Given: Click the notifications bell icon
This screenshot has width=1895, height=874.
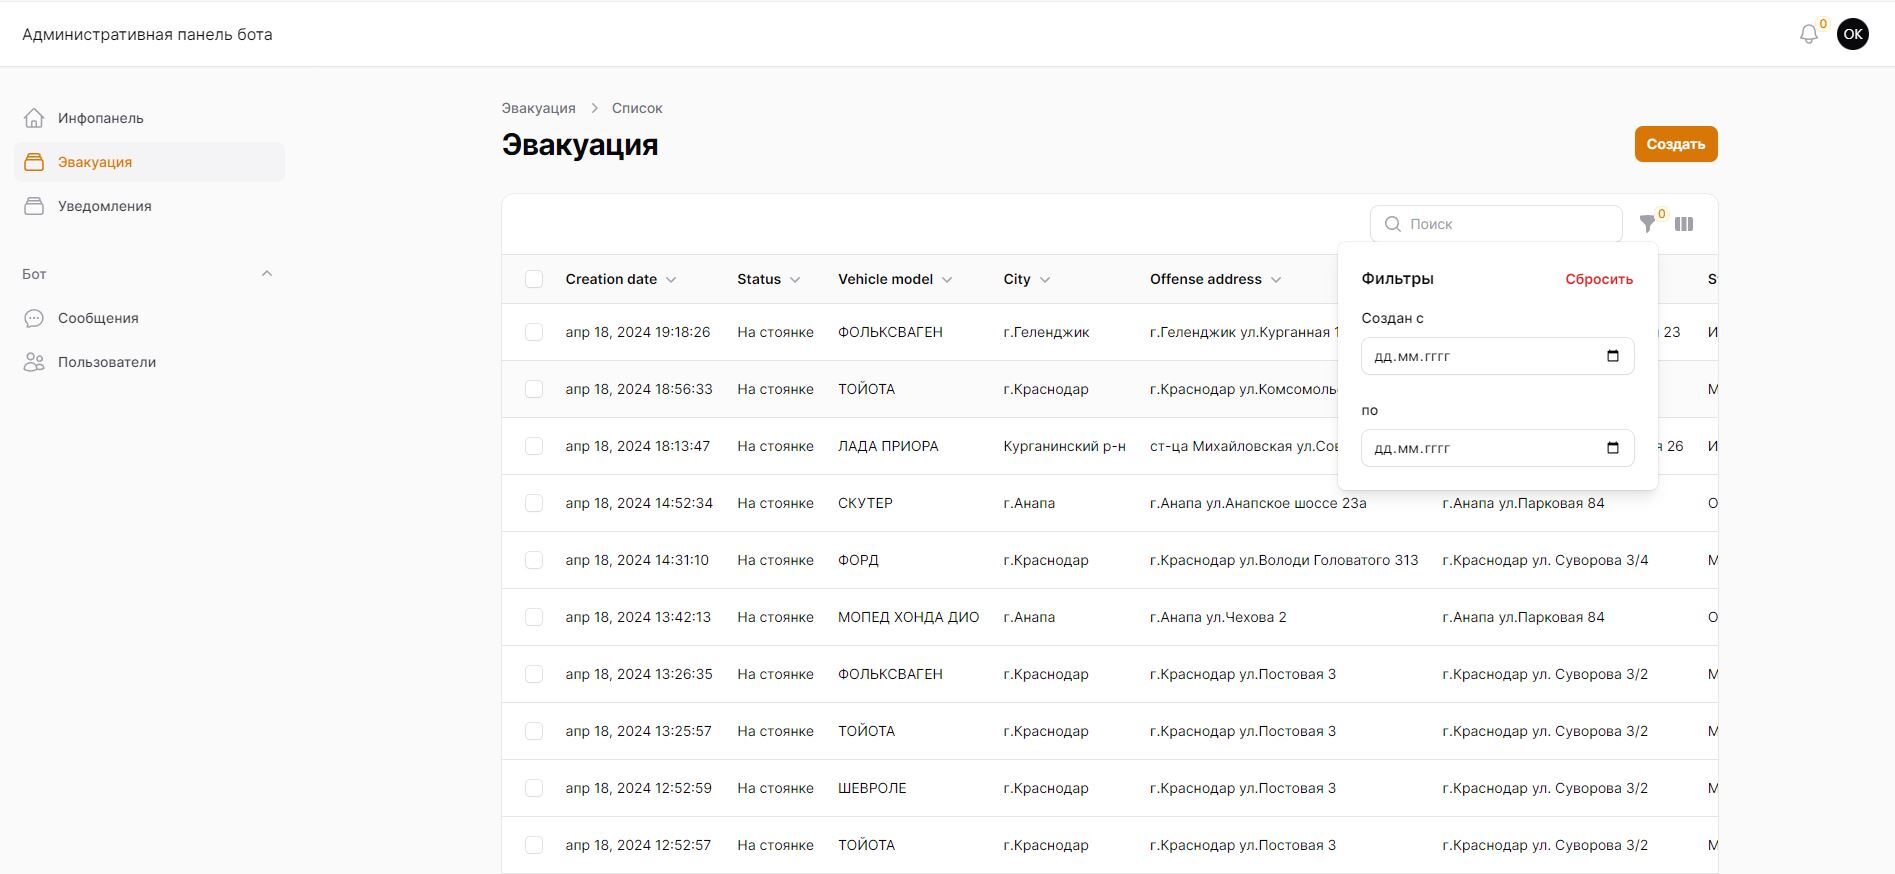Looking at the screenshot, I should click(1808, 34).
